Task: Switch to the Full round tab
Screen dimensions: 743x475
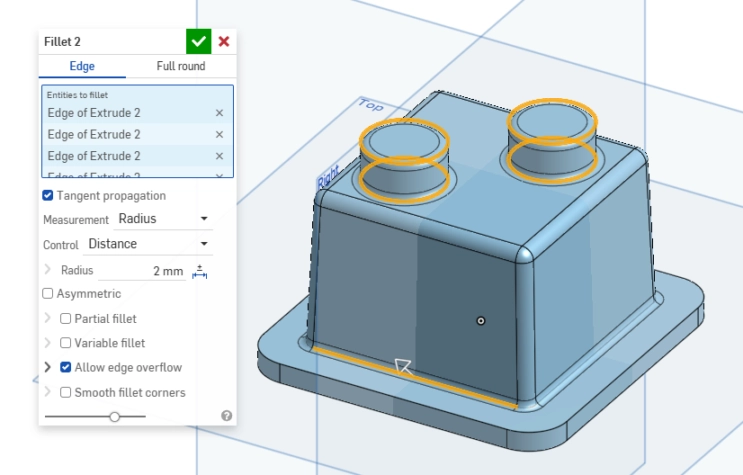Action: (x=181, y=66)
